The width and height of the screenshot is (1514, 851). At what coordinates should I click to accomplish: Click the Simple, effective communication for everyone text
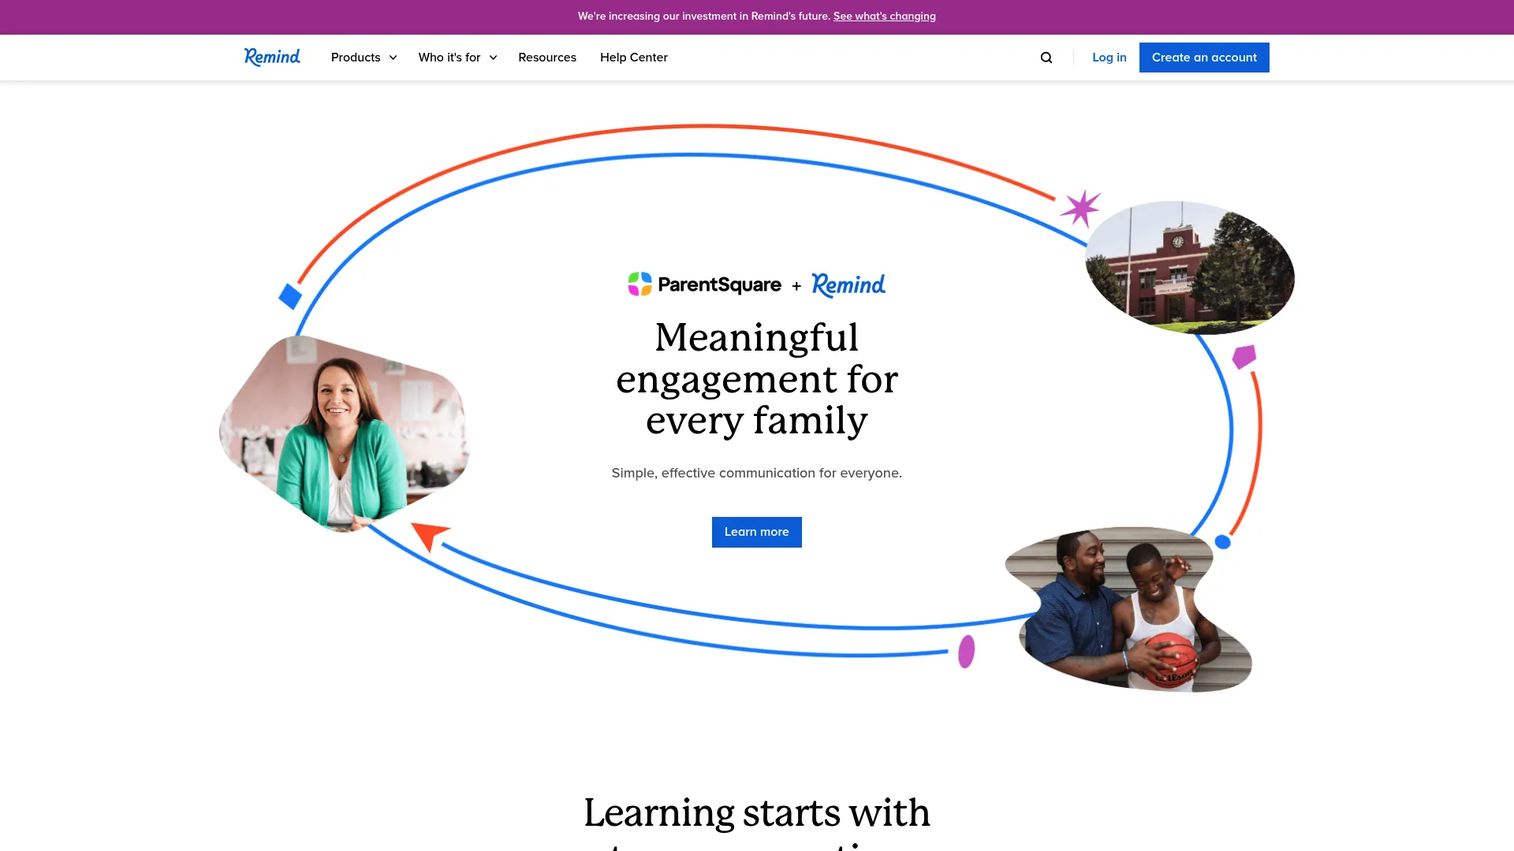757,473
